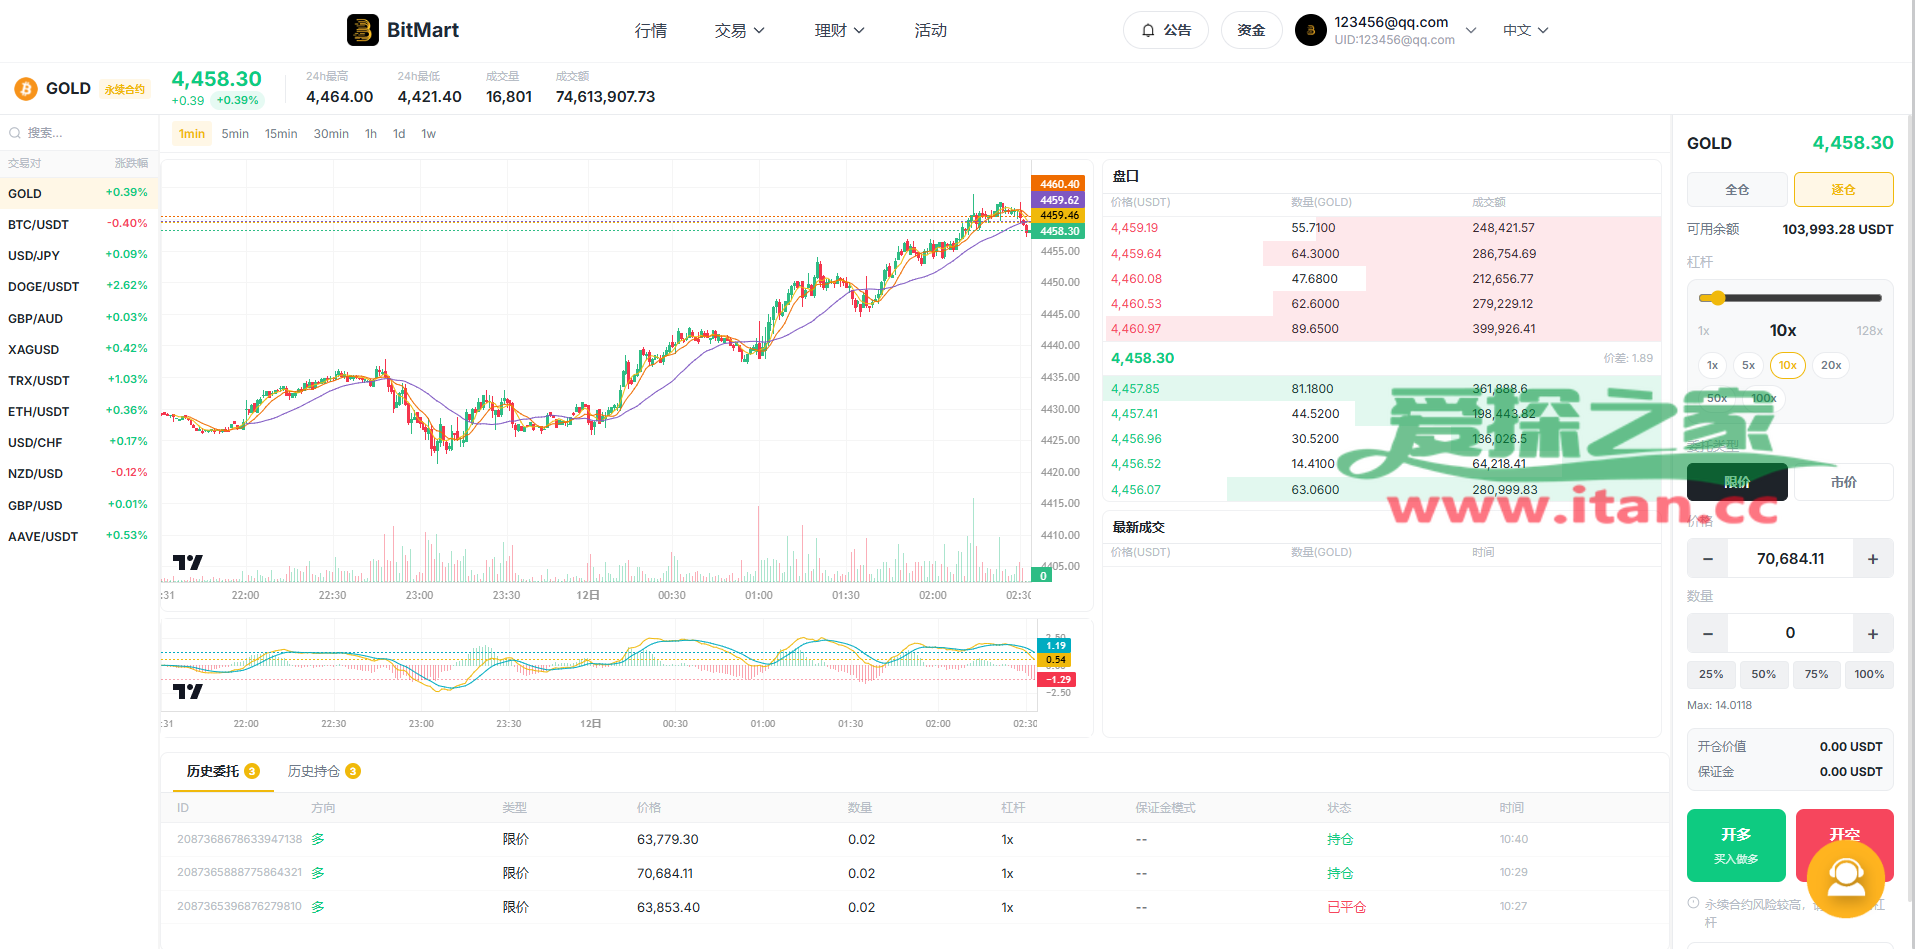Switch to 1min chart interval
The height and width of the screenshot is (949, 1915).
click(x=192, y=134)
